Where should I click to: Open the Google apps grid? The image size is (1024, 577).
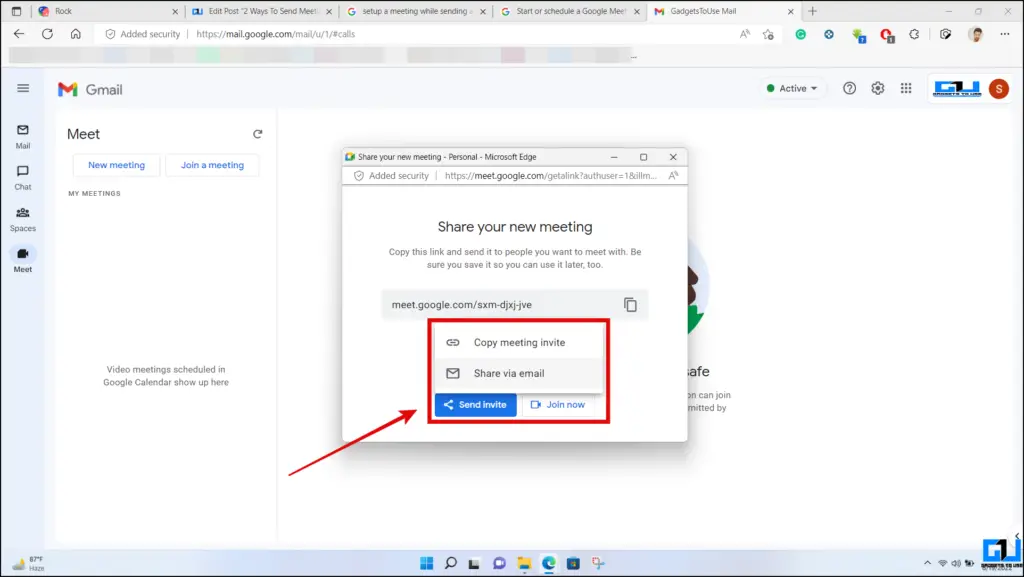click(x=906, y=88)
